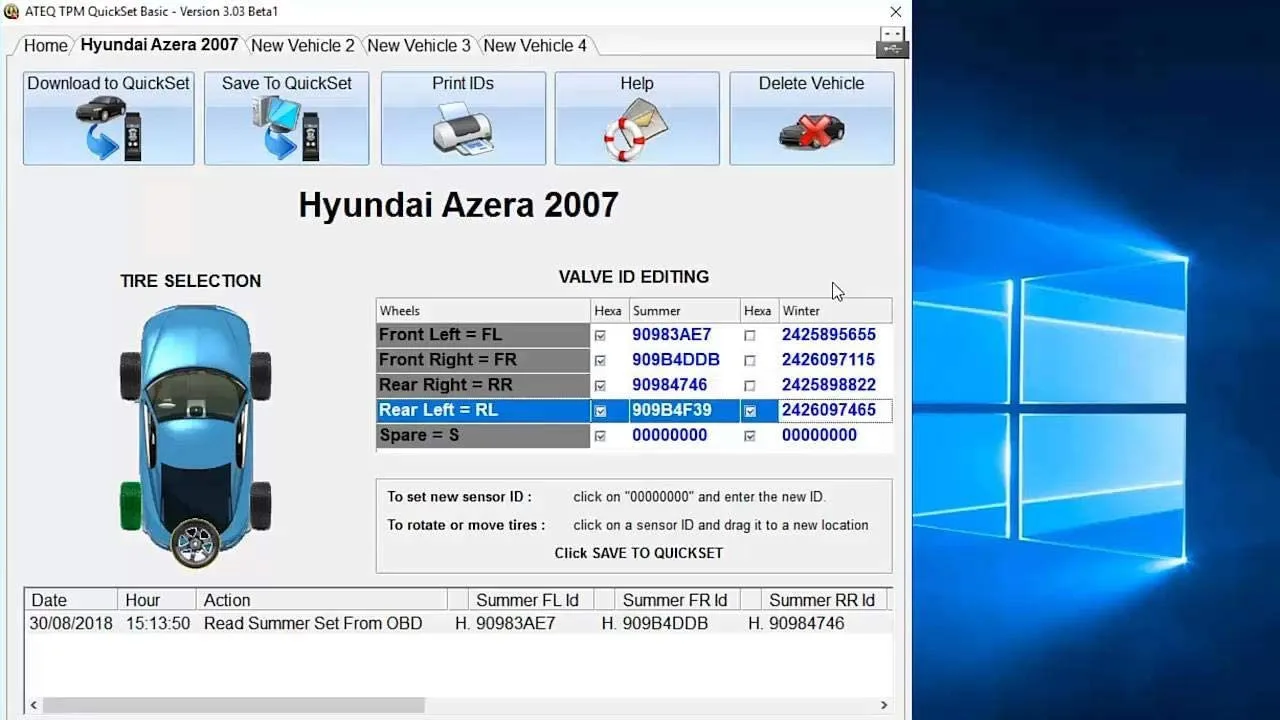Viewport: 1280px width, 720px height.
Task: Click the Download to QuickSet icon
Action: click(x=108, y=129)
